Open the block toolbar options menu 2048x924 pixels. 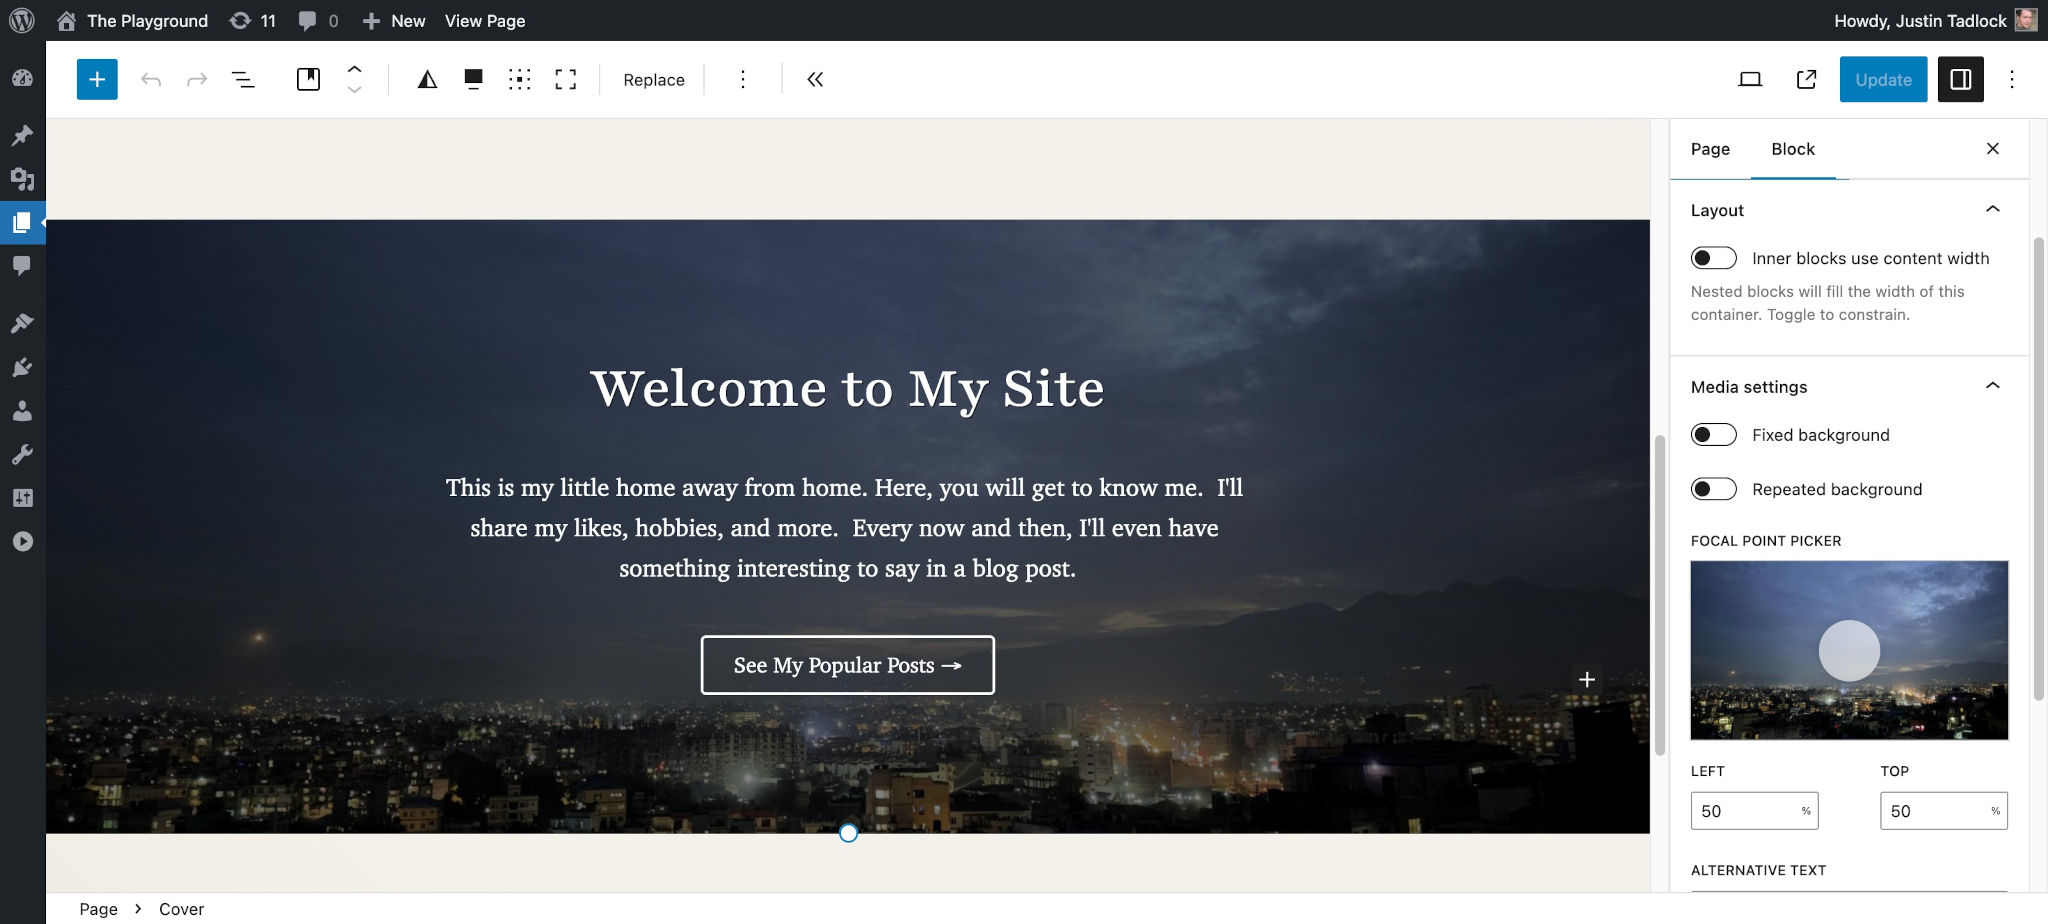coord(743,79)
